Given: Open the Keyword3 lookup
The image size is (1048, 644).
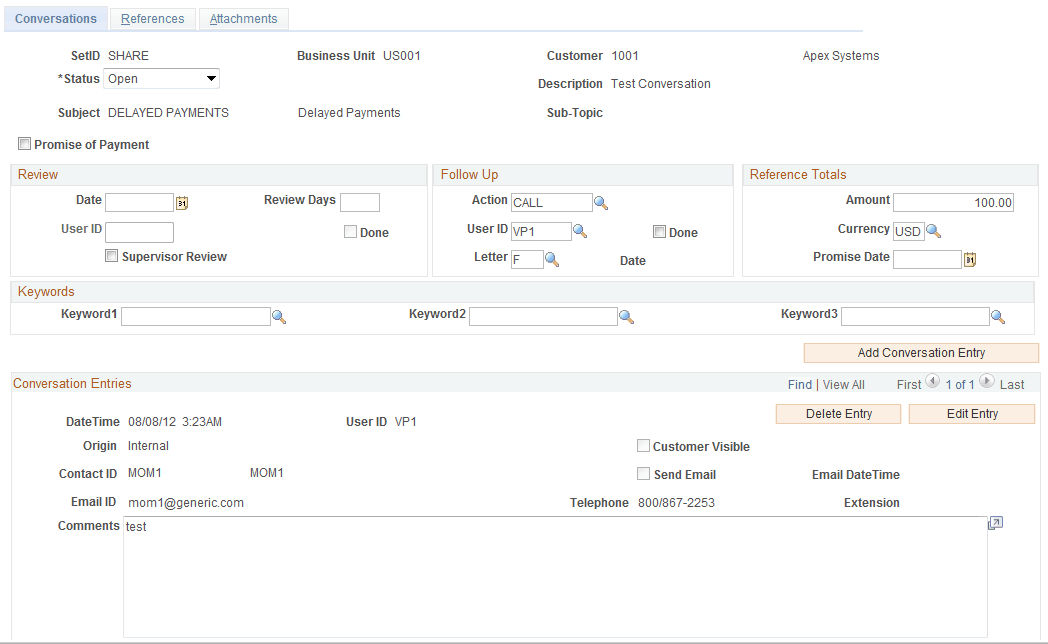Looking at the screenshot, I should point(998,316).
